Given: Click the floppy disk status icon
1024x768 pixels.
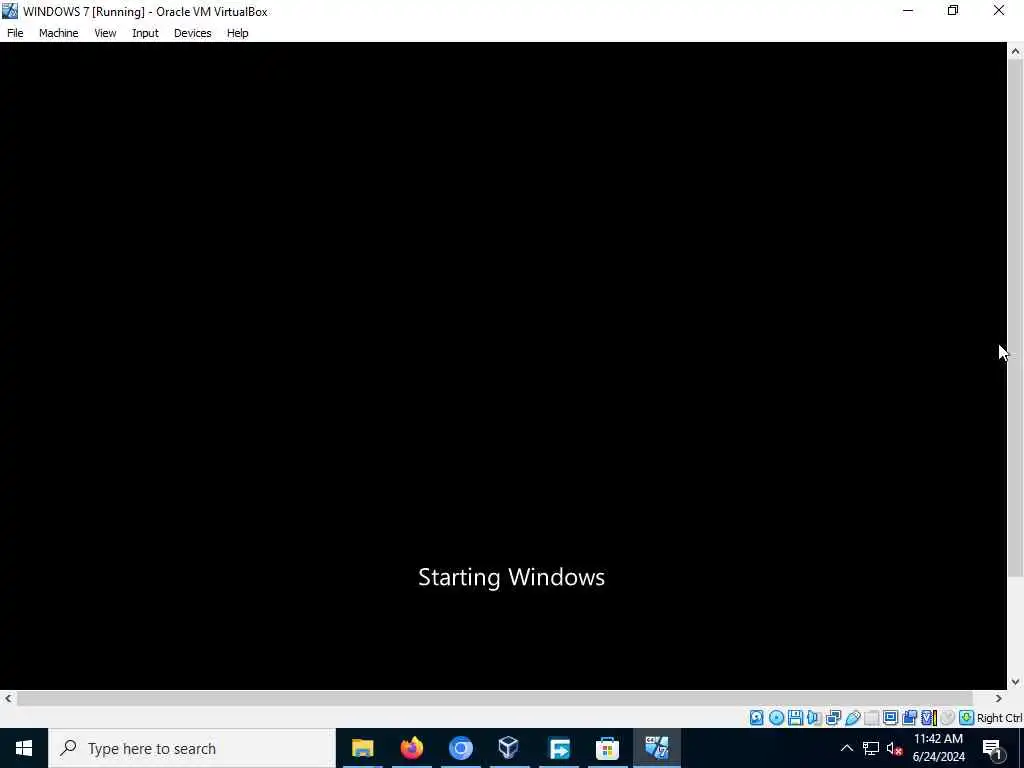Looking at the screenshot, I should pos(795,718).
